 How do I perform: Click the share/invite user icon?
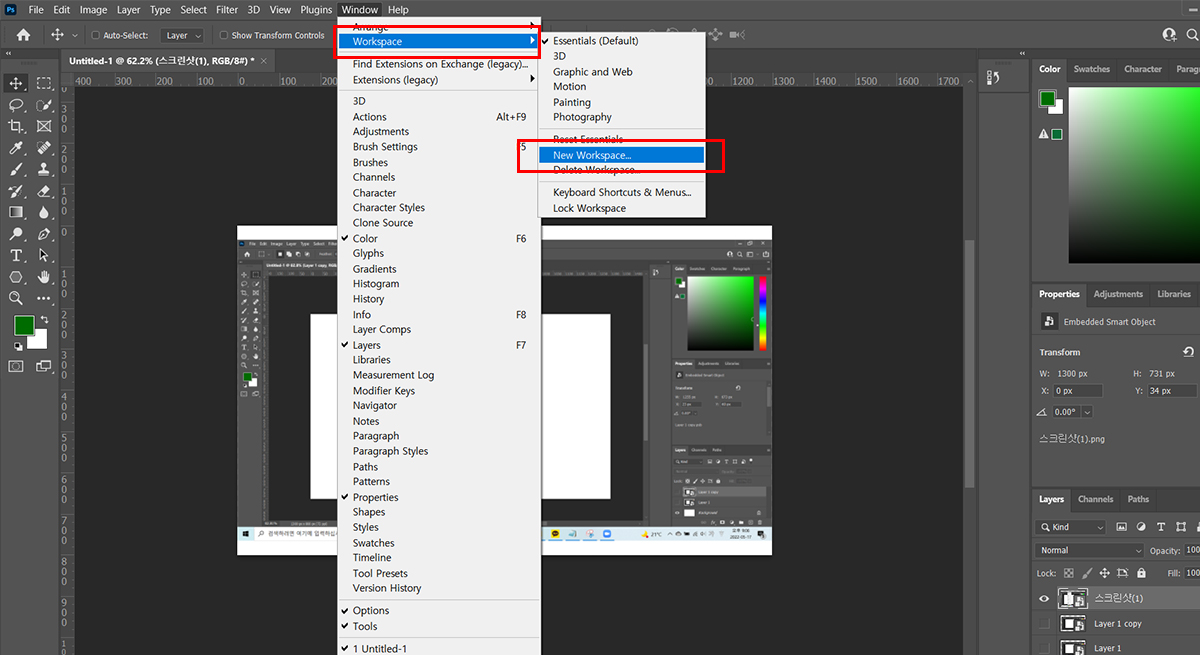click(x=1170, y=35)
